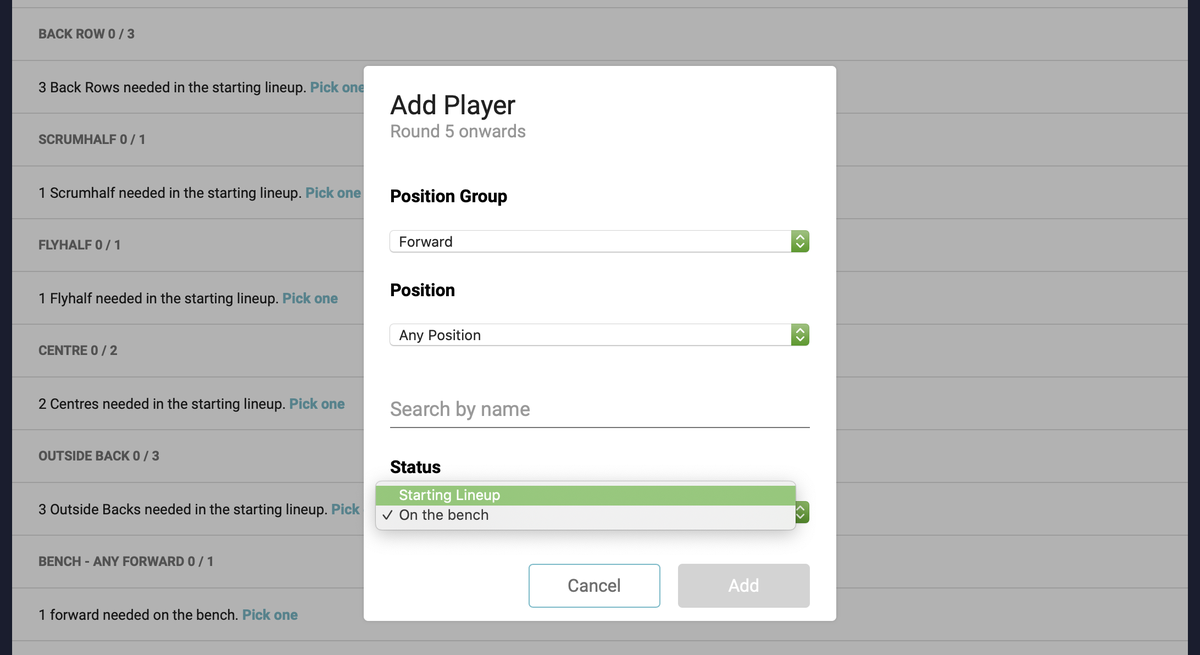Click Pick one link for Scrumhalf
This screenshot has height=655, width=1200.
point(333,192)
